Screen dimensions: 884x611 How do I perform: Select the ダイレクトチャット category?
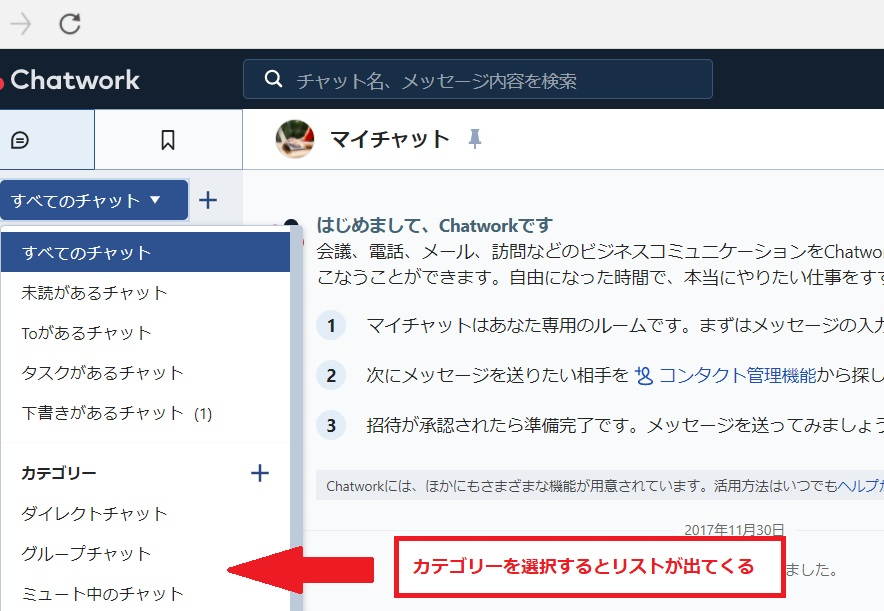(x=145, y=513)
